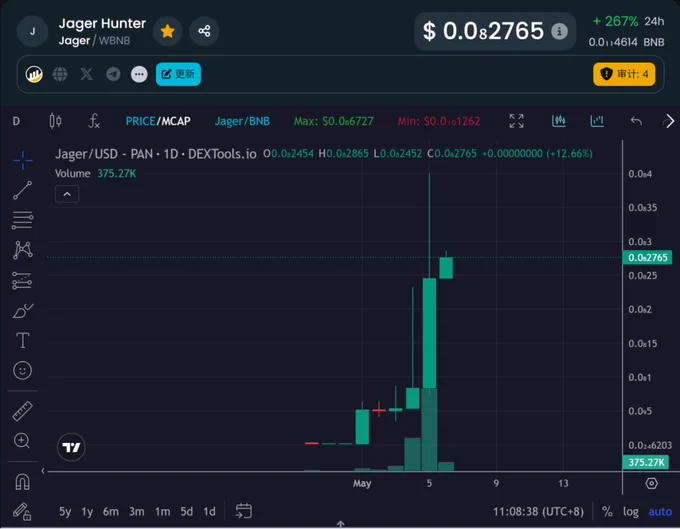Image resolution: width=680 pixels, height=529 pixels.
Task: Open the token chart site icon
Action: [x=34, y=74]
